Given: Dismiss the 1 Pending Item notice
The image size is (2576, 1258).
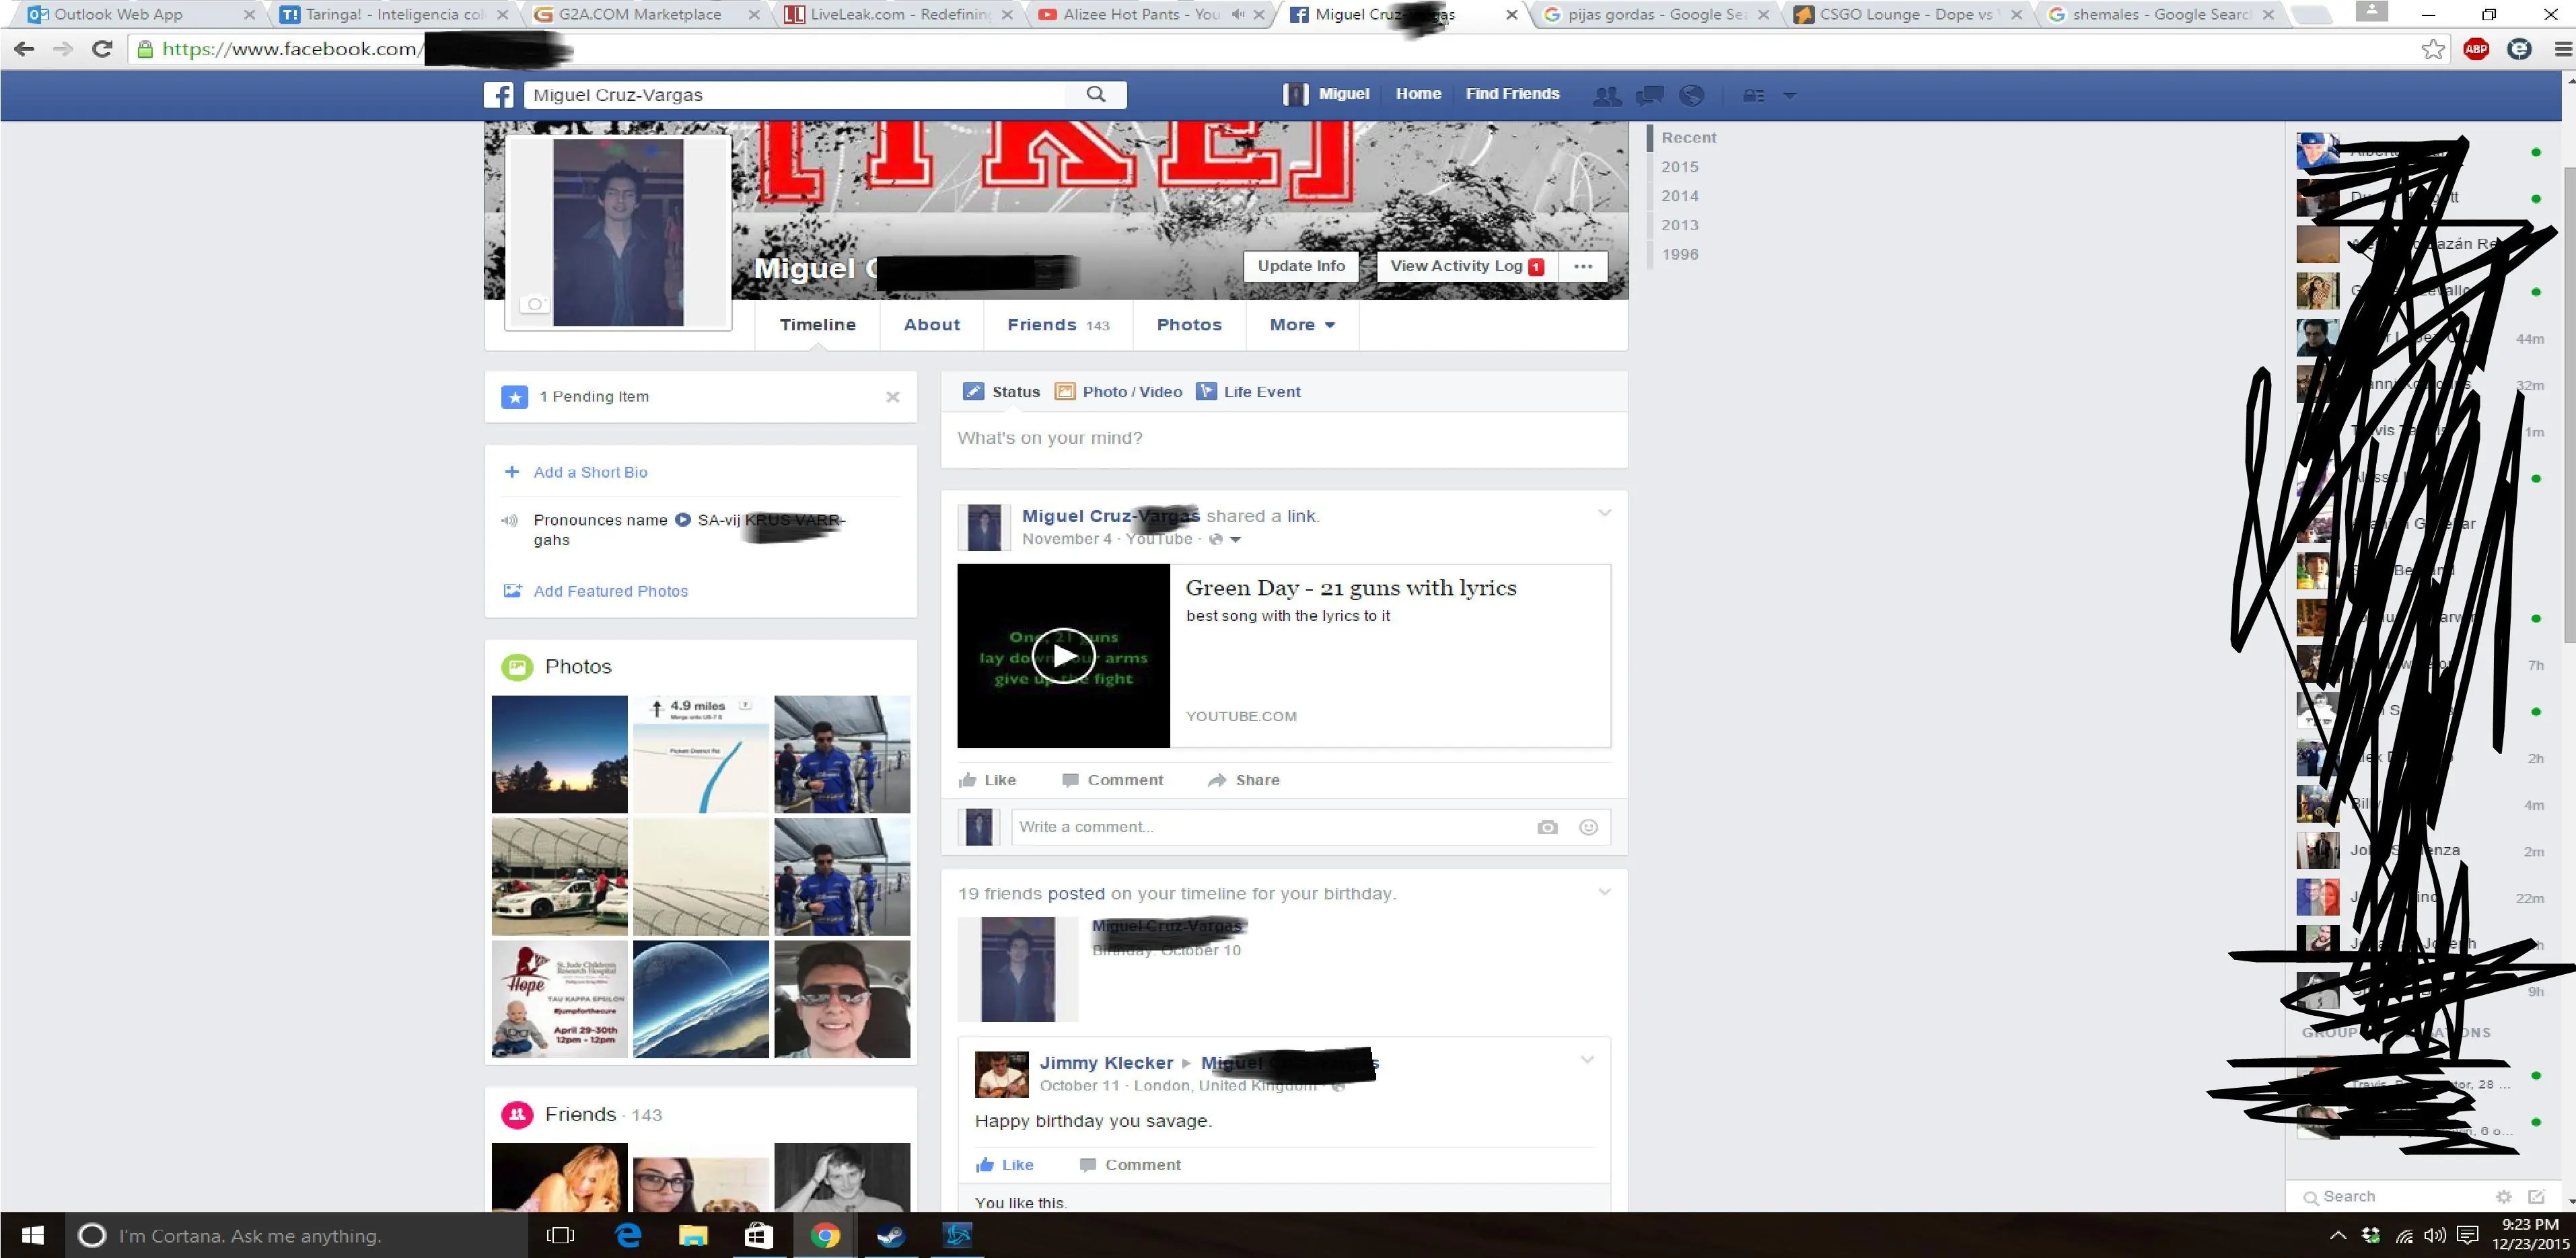Looking at the screenshot, I should [x=893, y=397].
